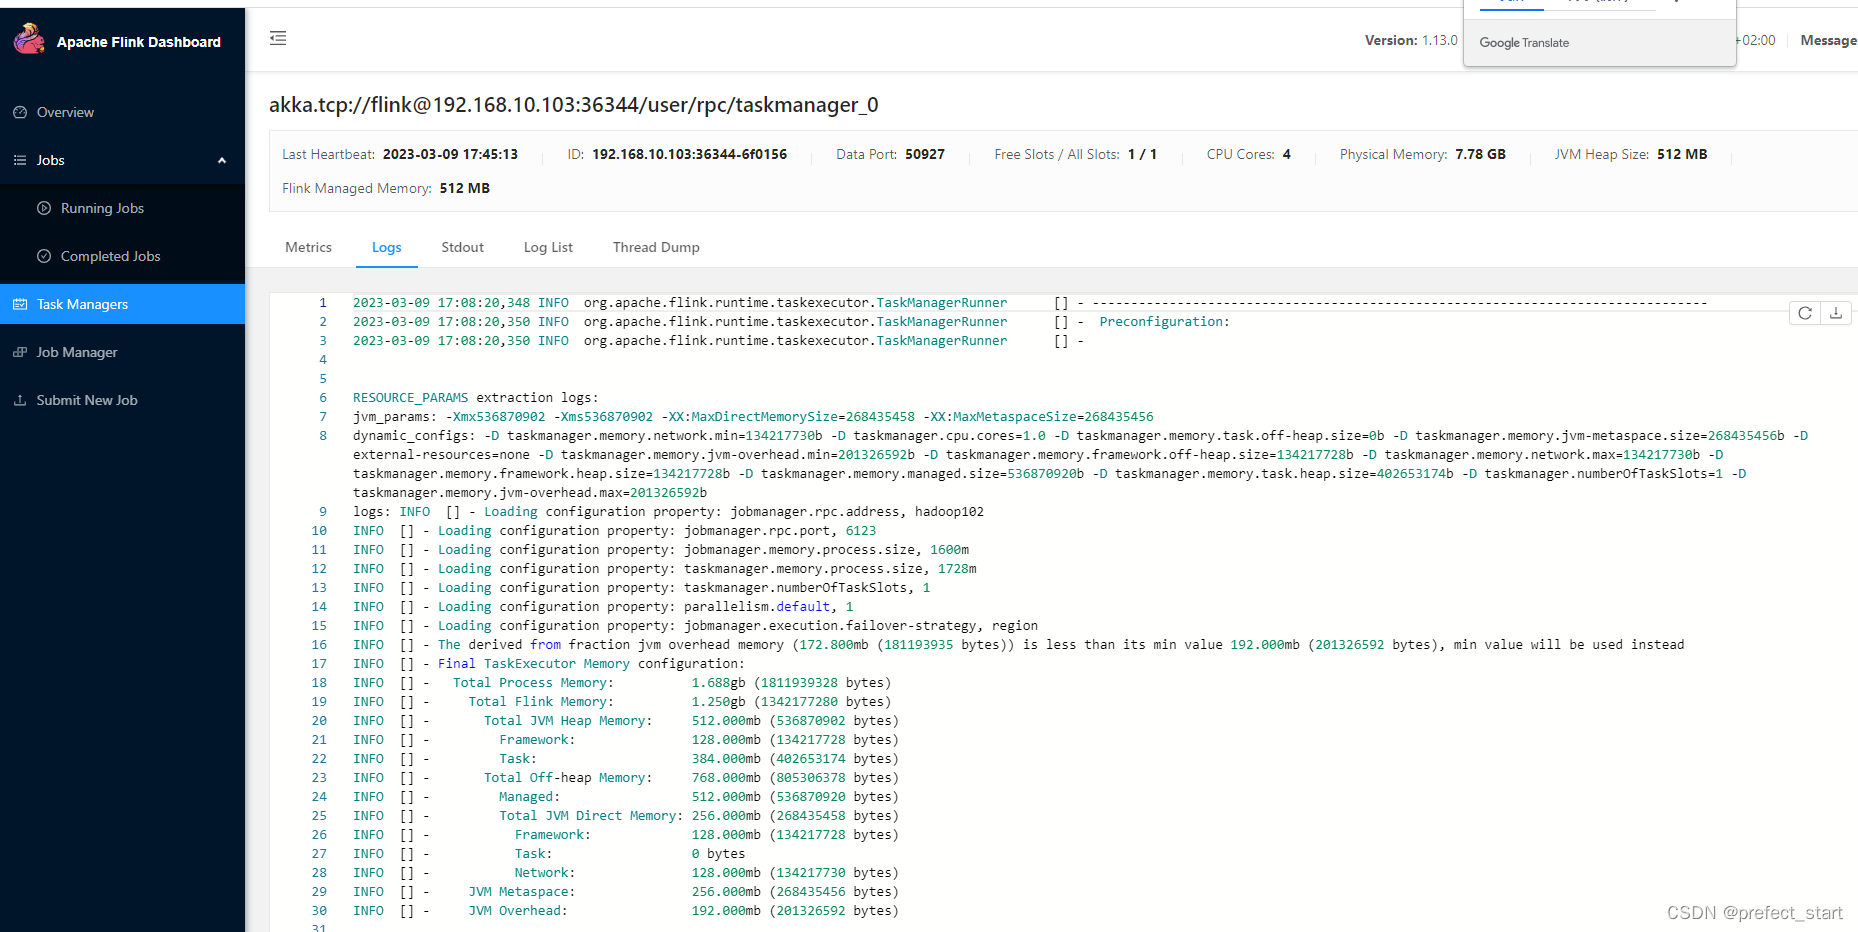Go to the Job Manager page

(x=122, y=352)
